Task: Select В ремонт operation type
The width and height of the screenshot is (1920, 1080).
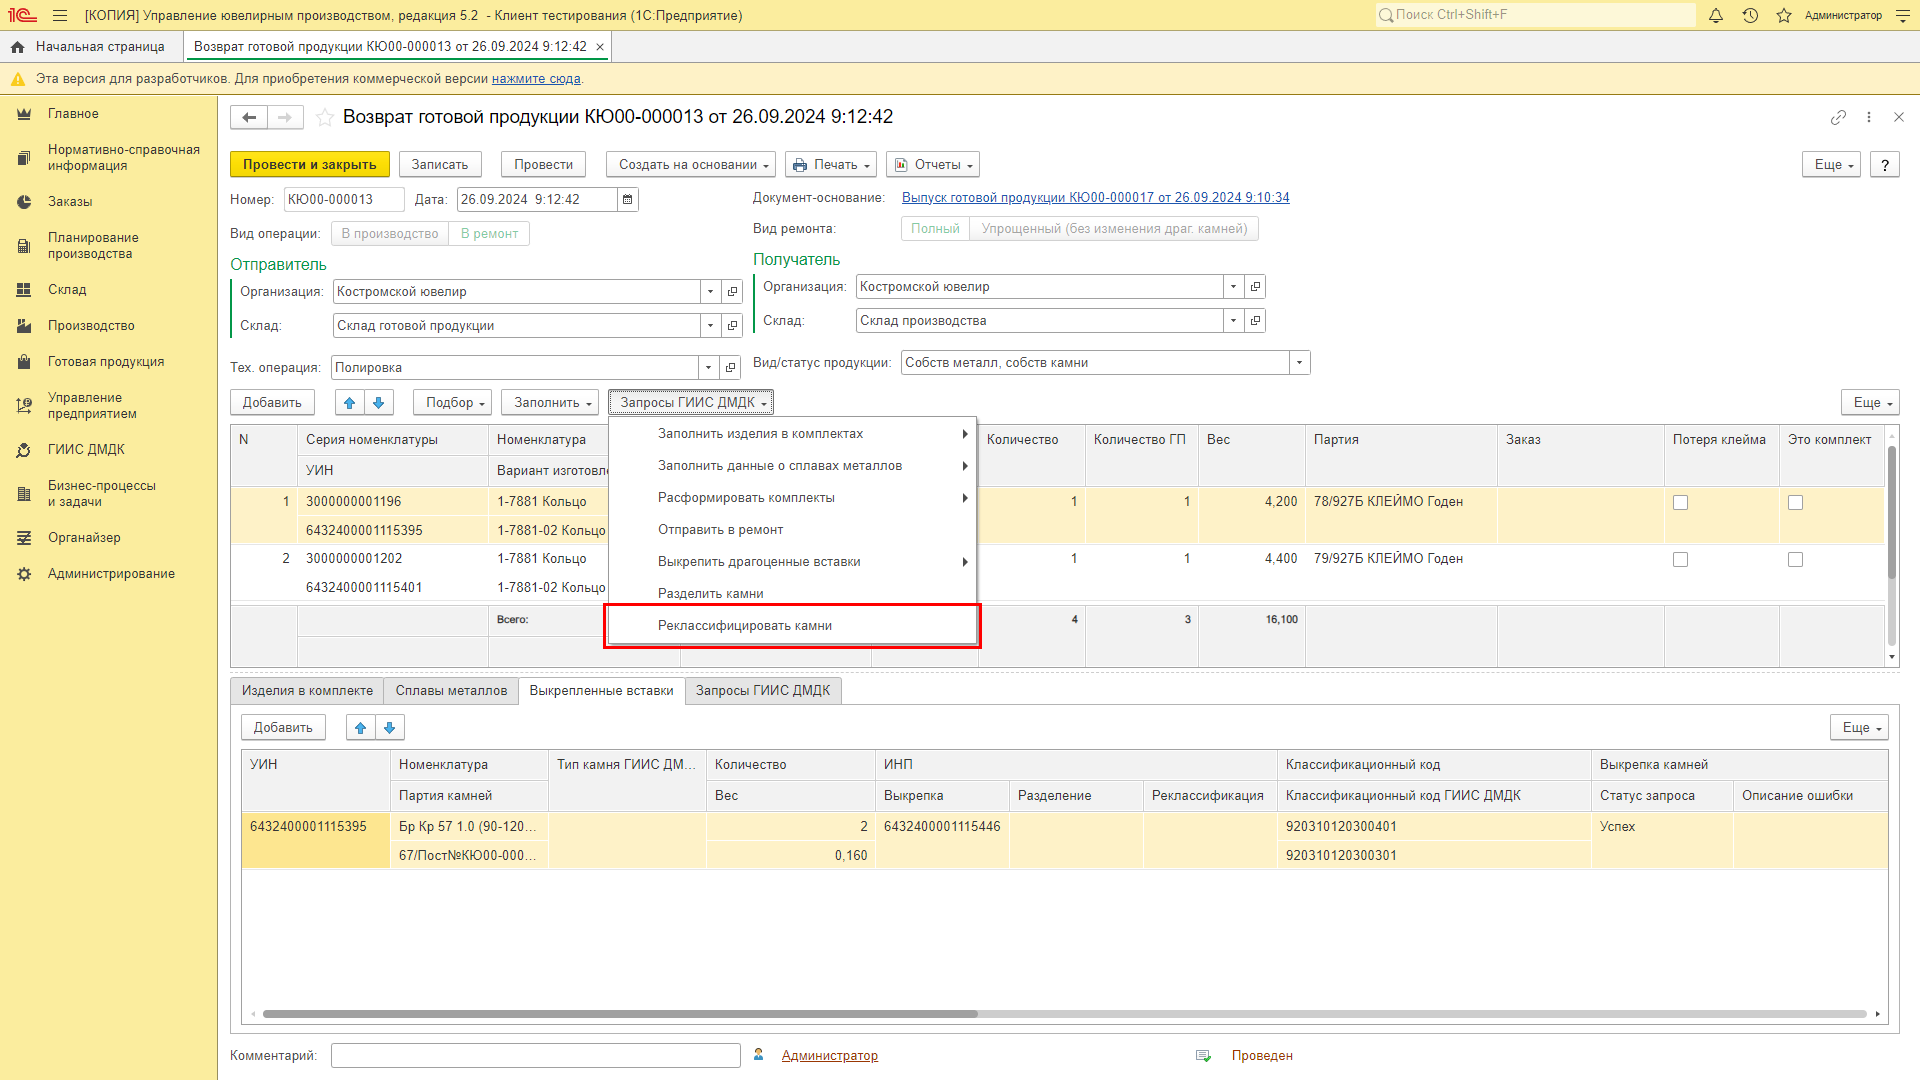Action: [x=489, y=234]
